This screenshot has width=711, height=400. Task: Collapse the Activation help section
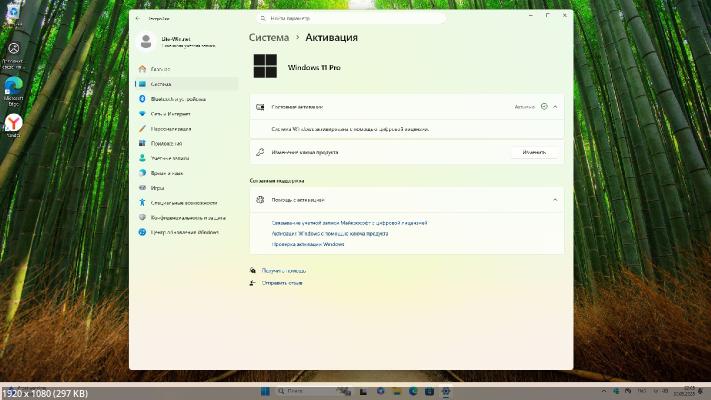point(555,200)
